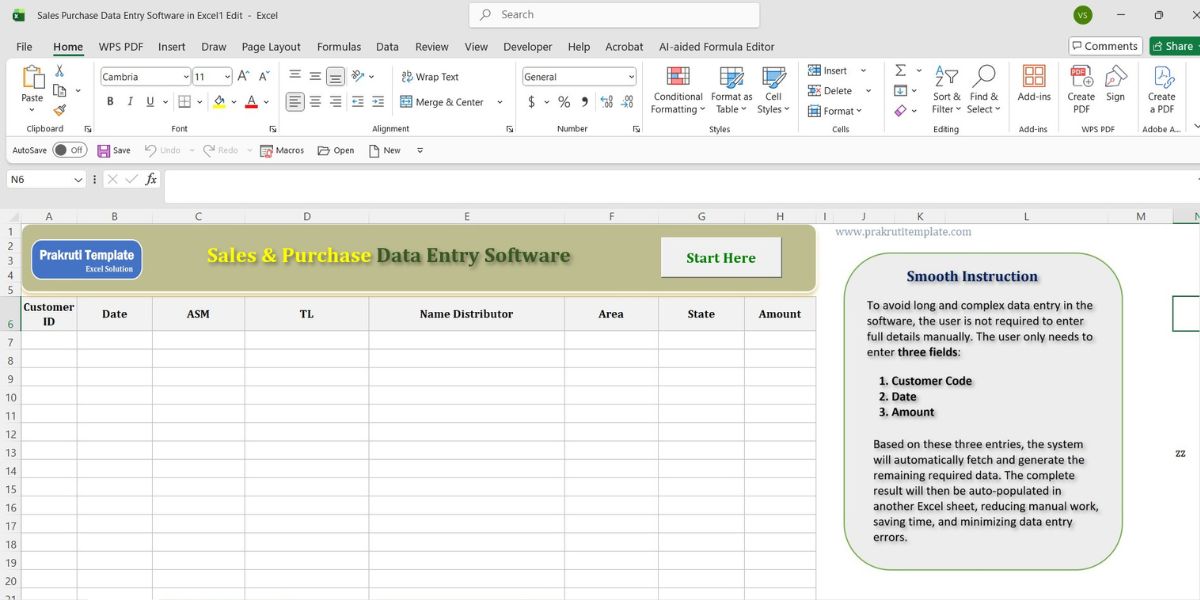Image resolution: width=1200 pixels, height=600 pixels.
Task: Click the Share button
Action: pyautogui.click(x=1173, y=46)
